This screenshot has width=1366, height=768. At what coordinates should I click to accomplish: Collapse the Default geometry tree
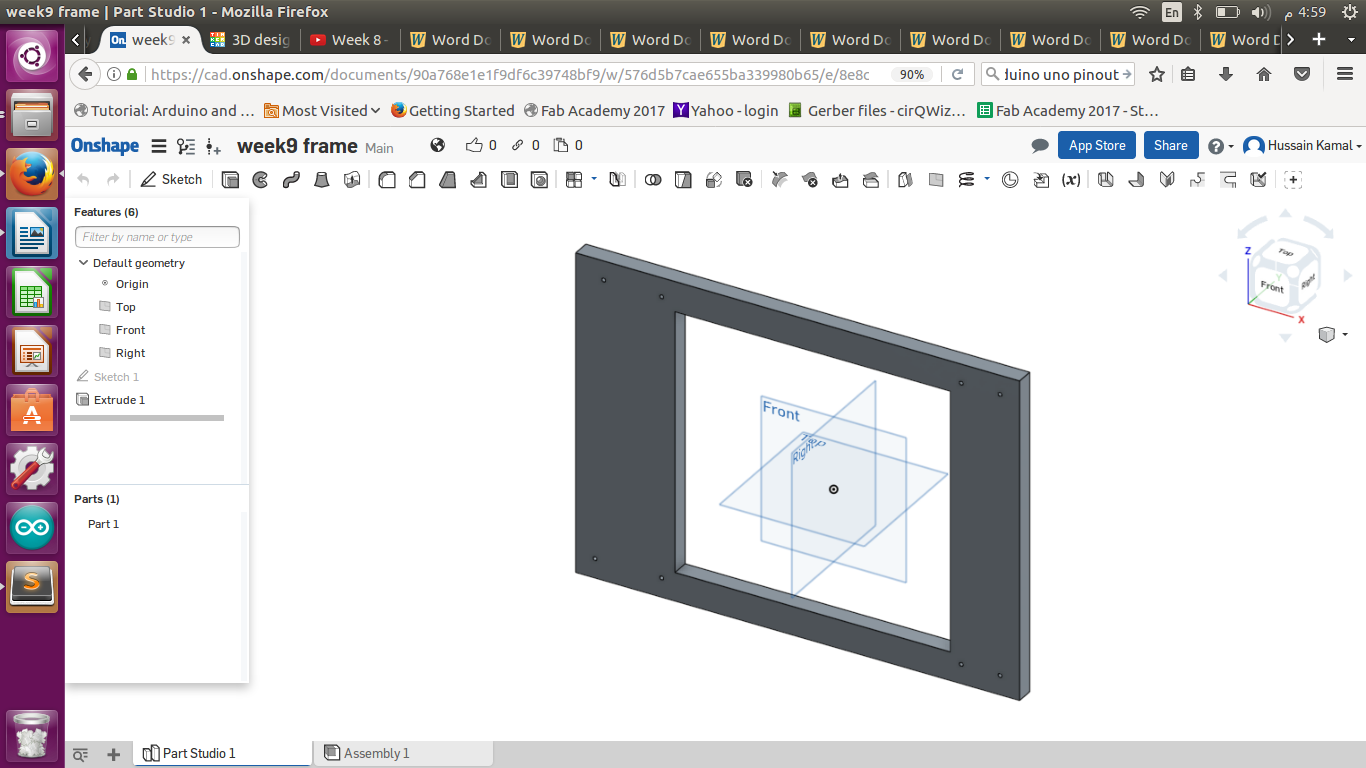coord(84,263)
